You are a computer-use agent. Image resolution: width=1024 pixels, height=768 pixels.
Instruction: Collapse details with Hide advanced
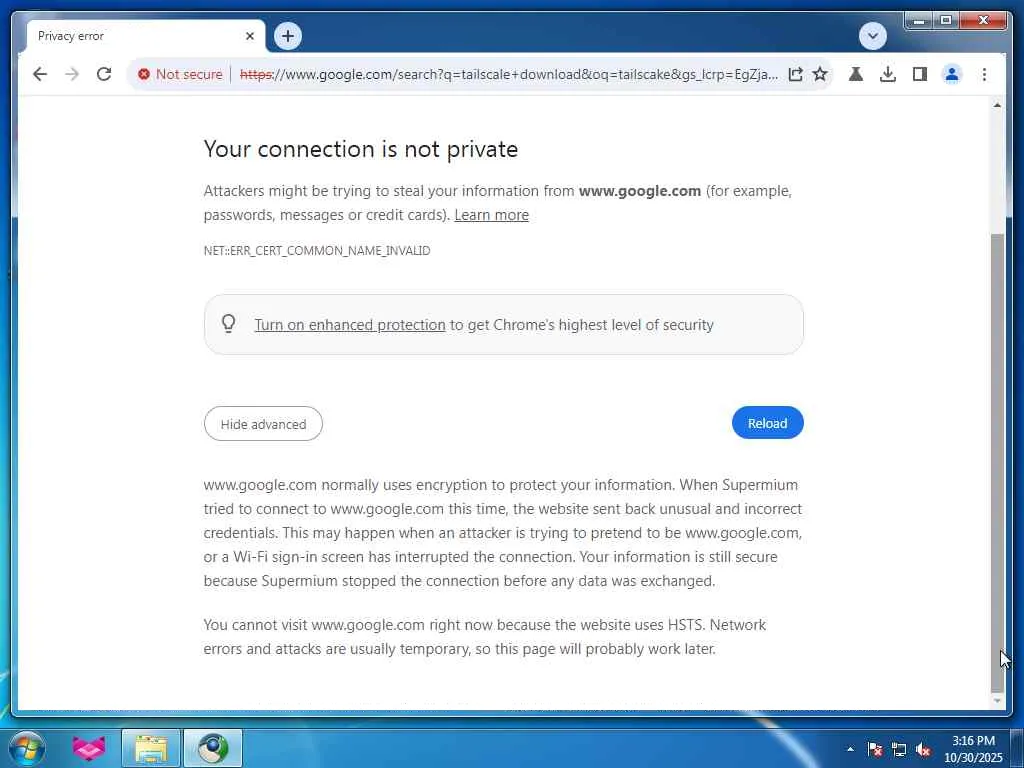263,424
